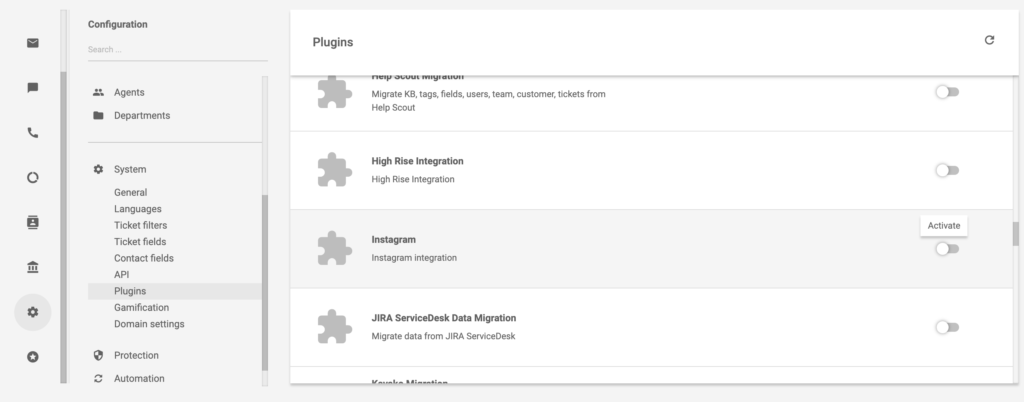The width and height of the screenshot is (1024, 402).
Task: Expand the Protection section
Action: pyautogui.click(x=135, y=355)
